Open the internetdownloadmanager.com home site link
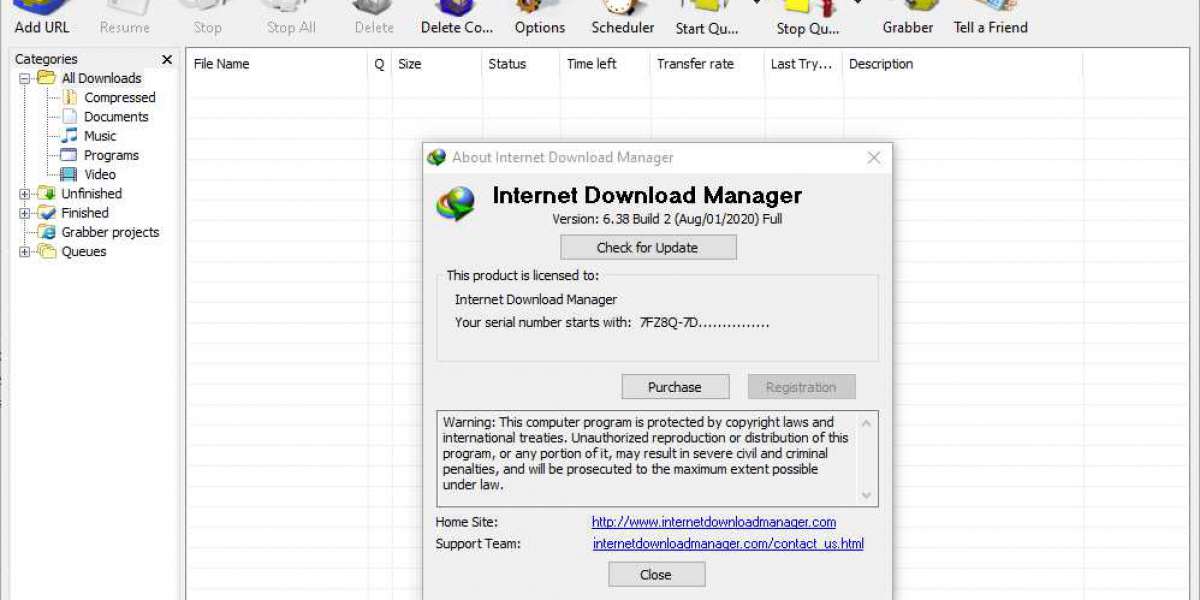Viewport: 1200px width, 600px height. 713,522
